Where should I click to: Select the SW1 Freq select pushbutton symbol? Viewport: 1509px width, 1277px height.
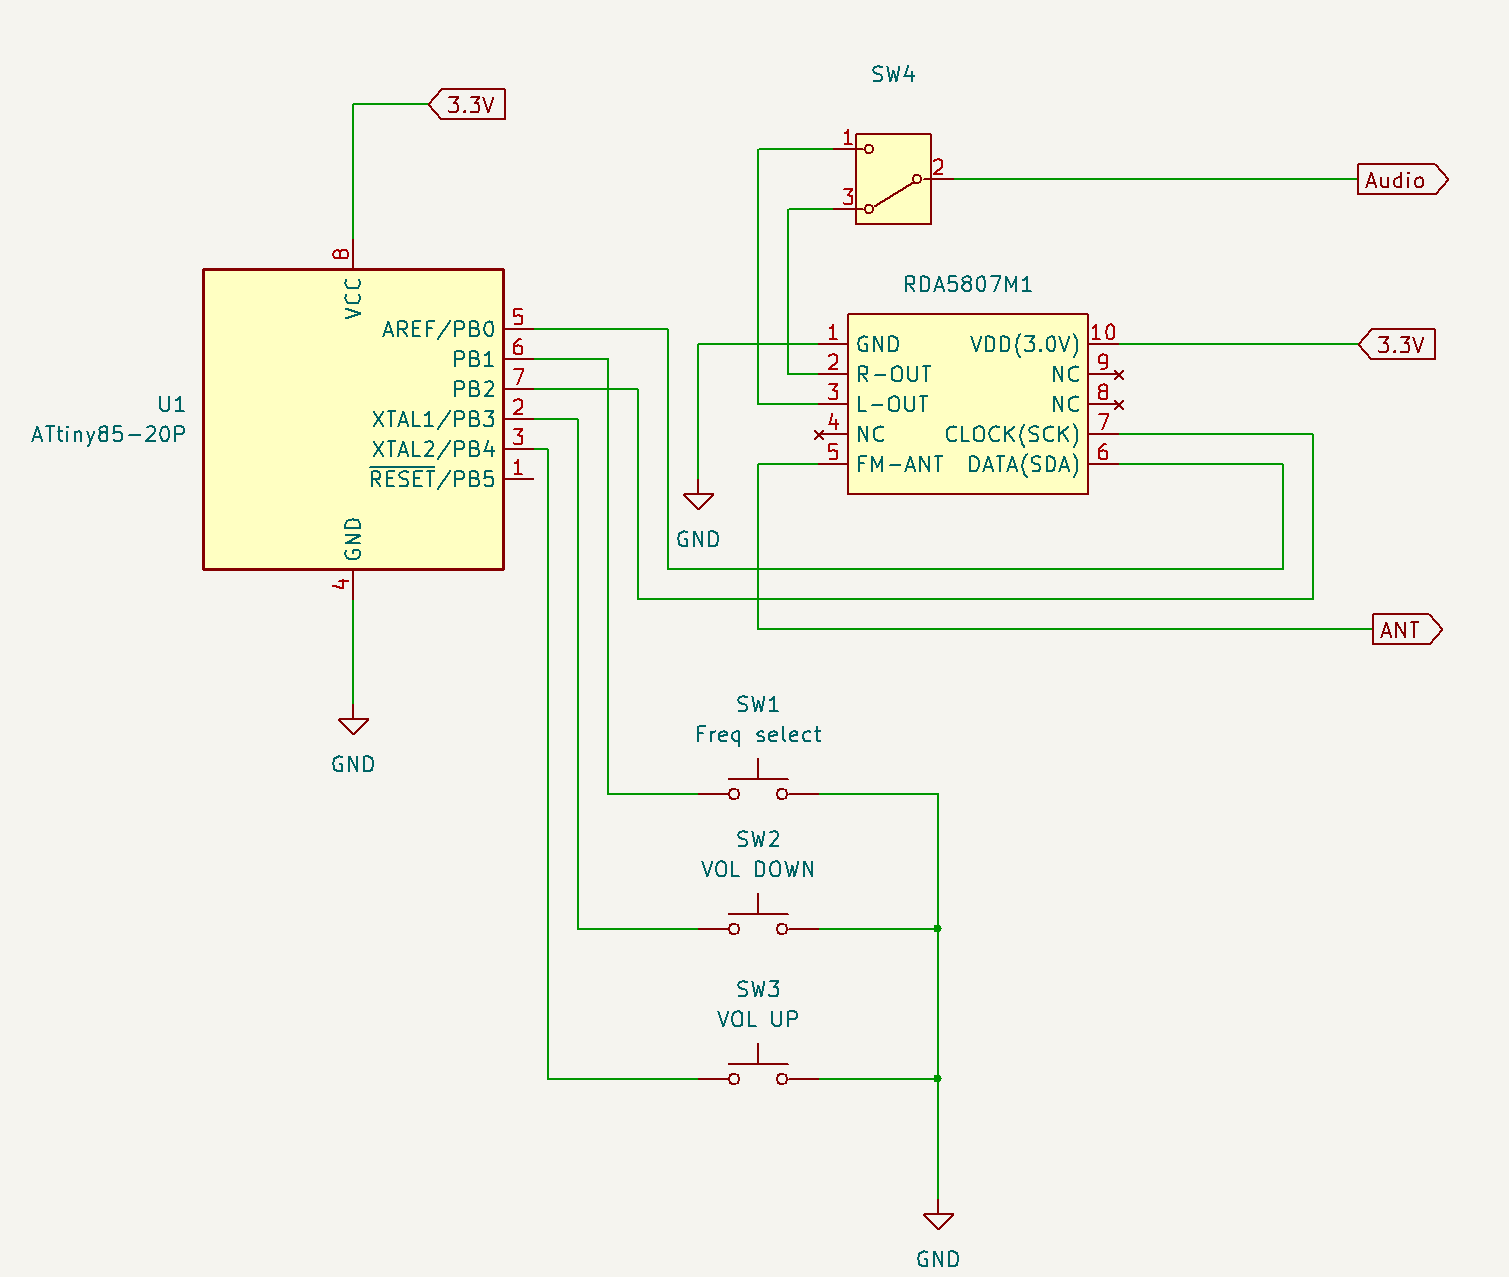click(758, 782)
